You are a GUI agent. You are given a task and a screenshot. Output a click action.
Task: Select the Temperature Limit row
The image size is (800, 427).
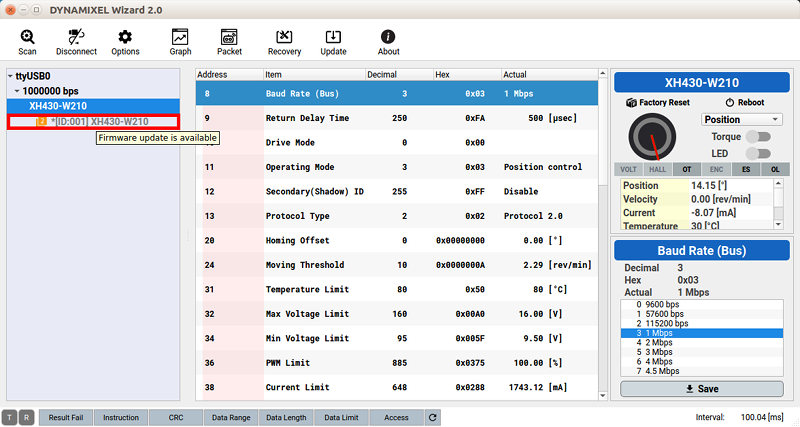click(396, 289)
